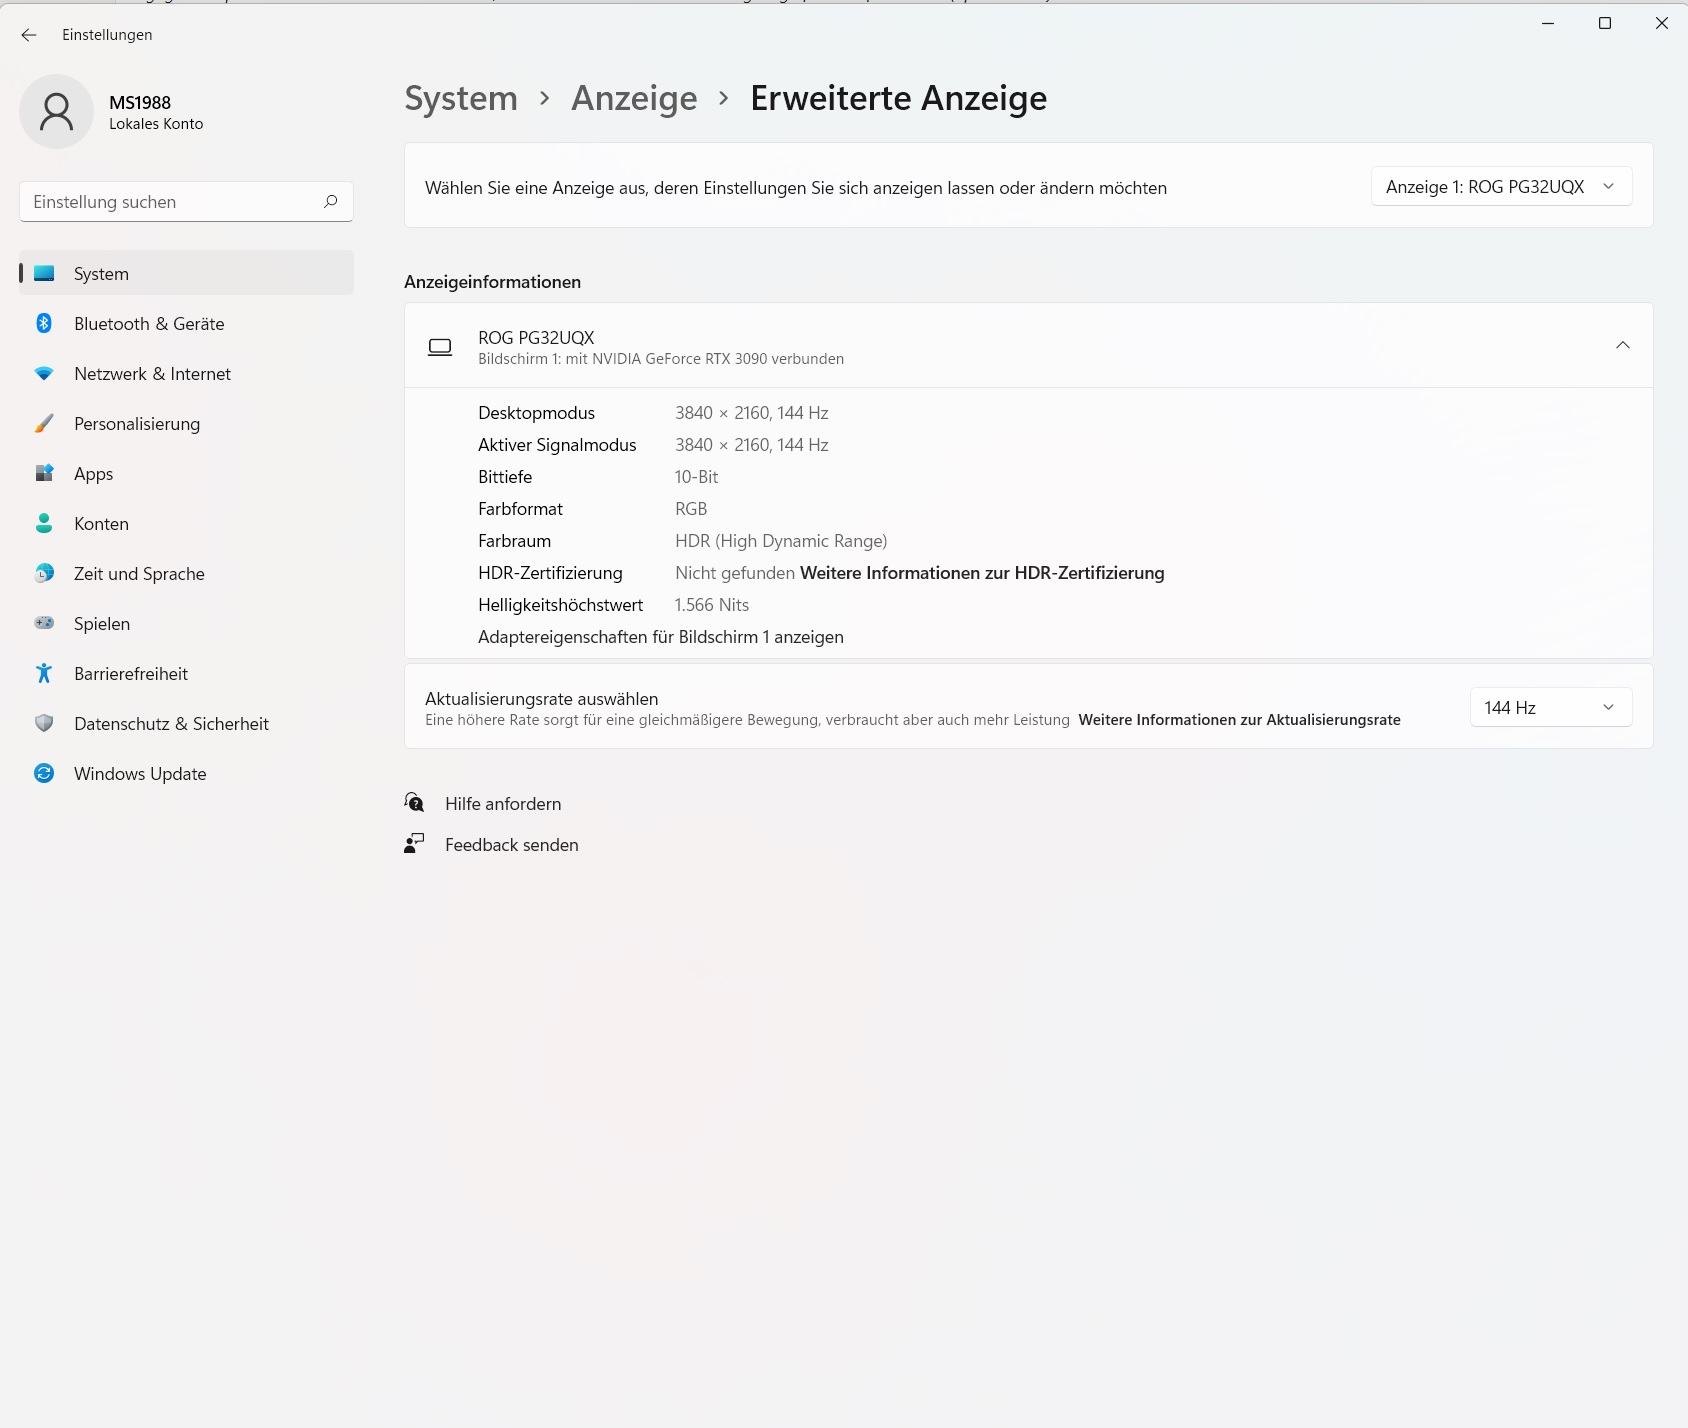Click the Desktopmodus value 3840 × 2160, 144 Hz
The height and width of the screenshot is (1428, 1688).
point(752,413)
